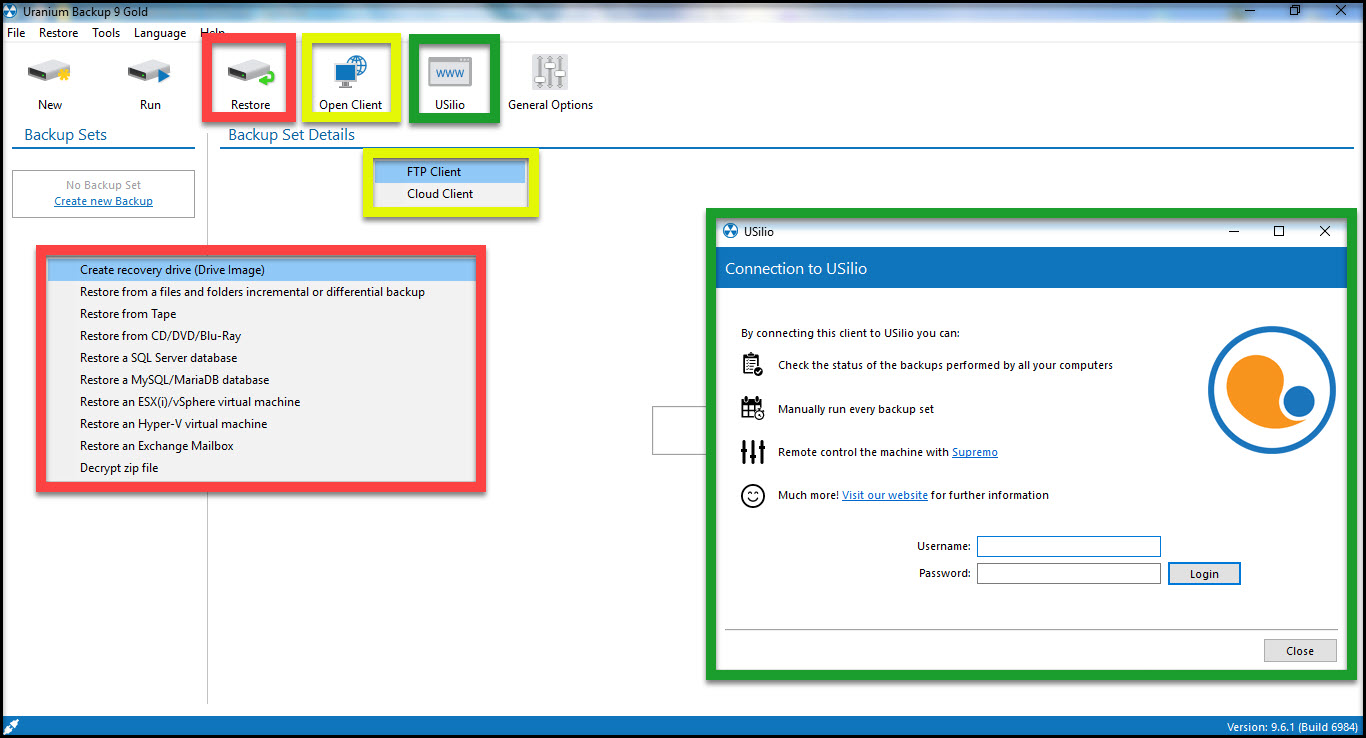Minimize the USilio dialog window

[1233, 231]
